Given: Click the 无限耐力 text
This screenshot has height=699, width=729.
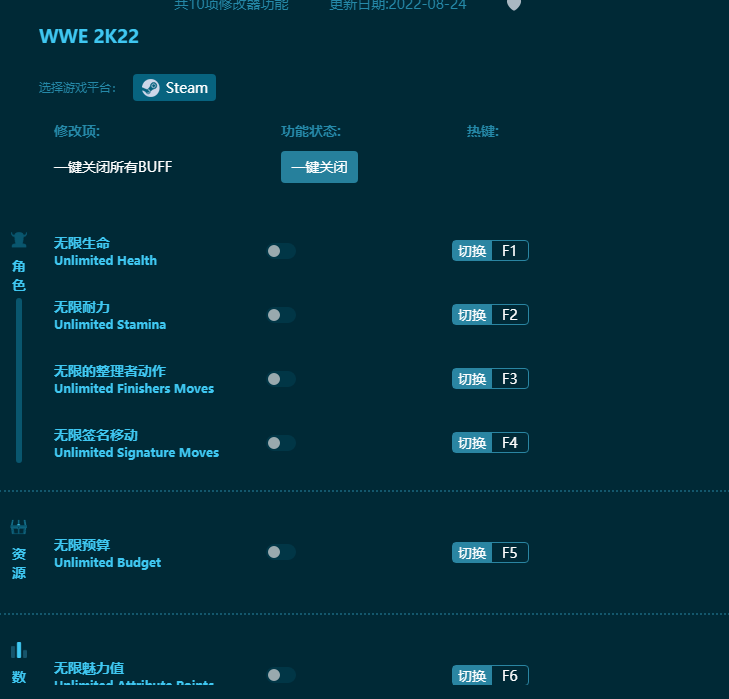Looking at the screenshot, I should tap(82, 307).
